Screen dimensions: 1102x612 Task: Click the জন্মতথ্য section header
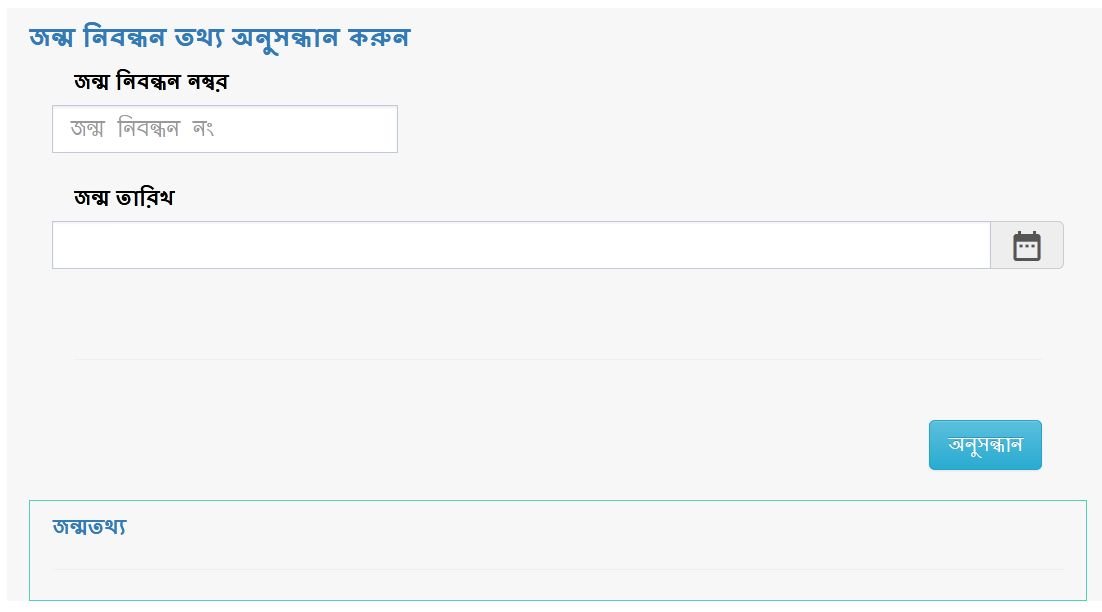pyautogui.click(x=88, y=526)
